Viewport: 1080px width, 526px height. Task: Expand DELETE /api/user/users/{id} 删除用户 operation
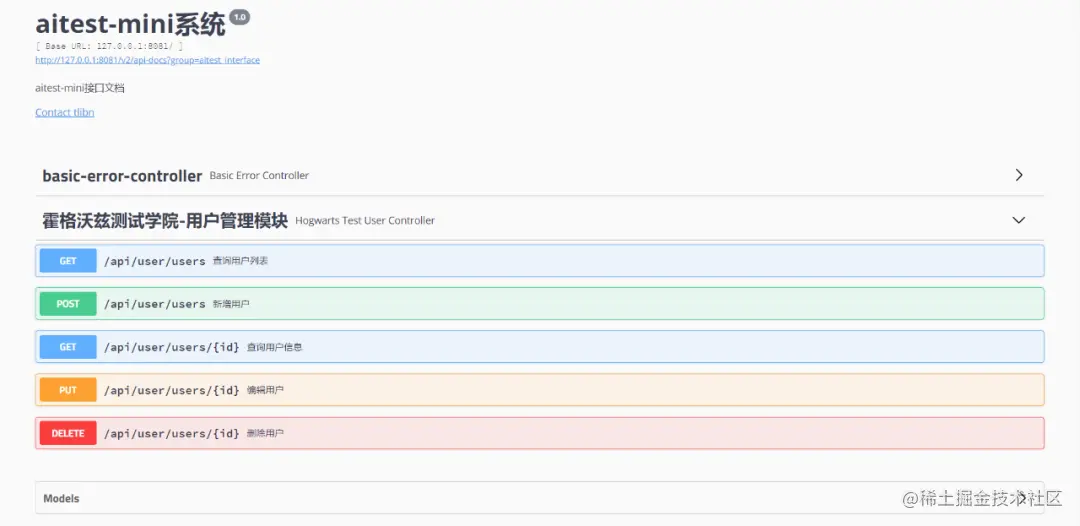pyautogui.click(x=539, y=433)
